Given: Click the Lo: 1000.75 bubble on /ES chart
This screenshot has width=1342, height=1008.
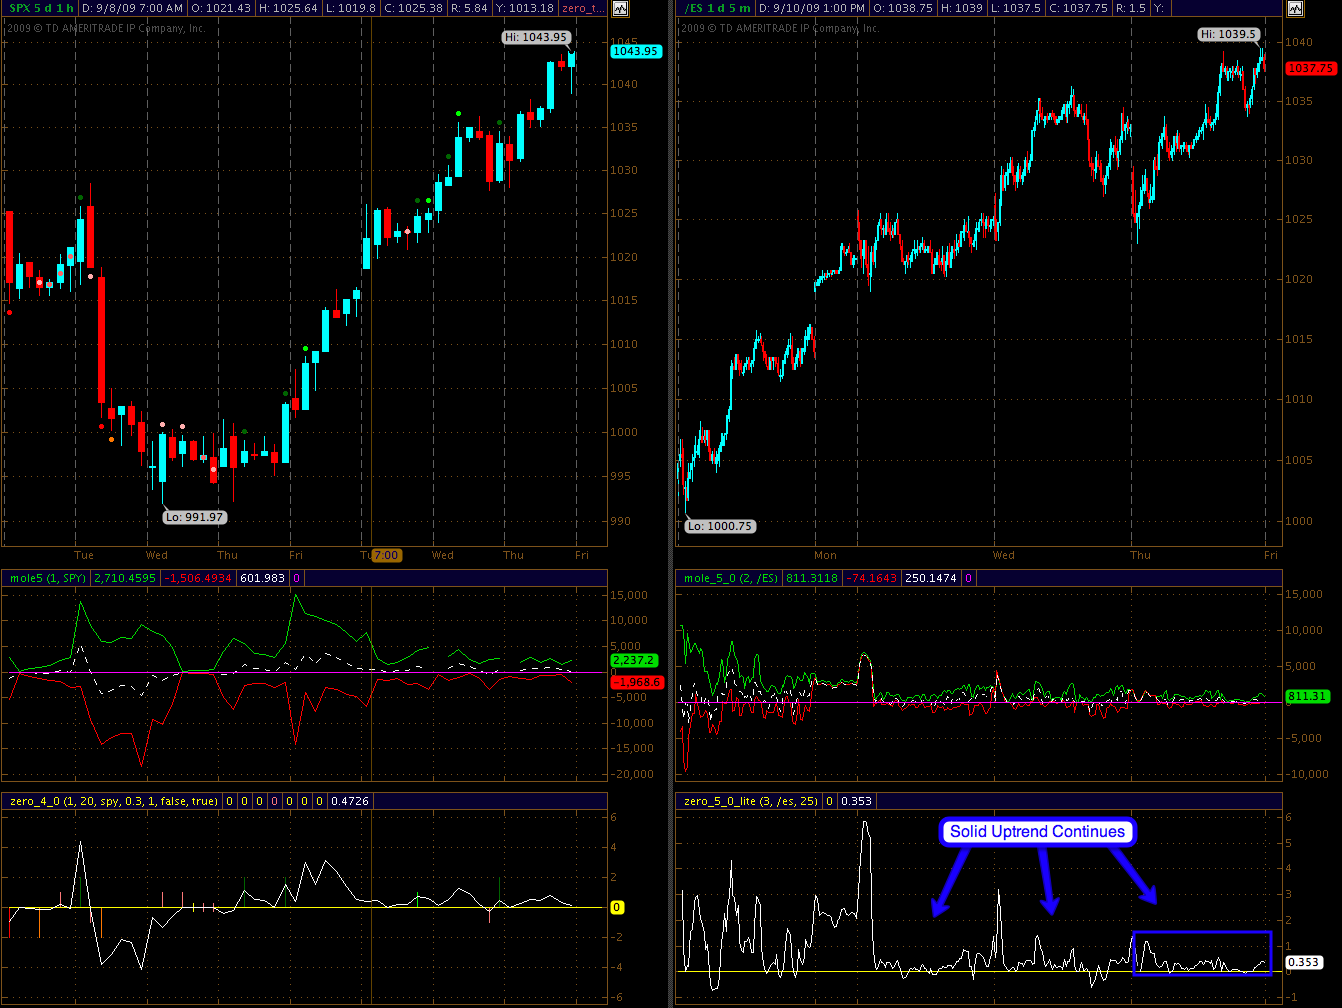Looking at the screenshot, I should click(720, 526).
